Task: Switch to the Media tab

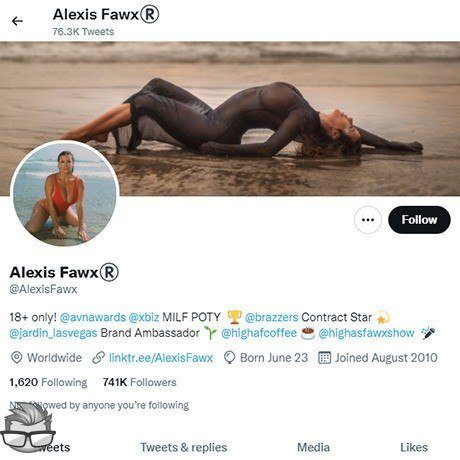Action: [313, 447]
